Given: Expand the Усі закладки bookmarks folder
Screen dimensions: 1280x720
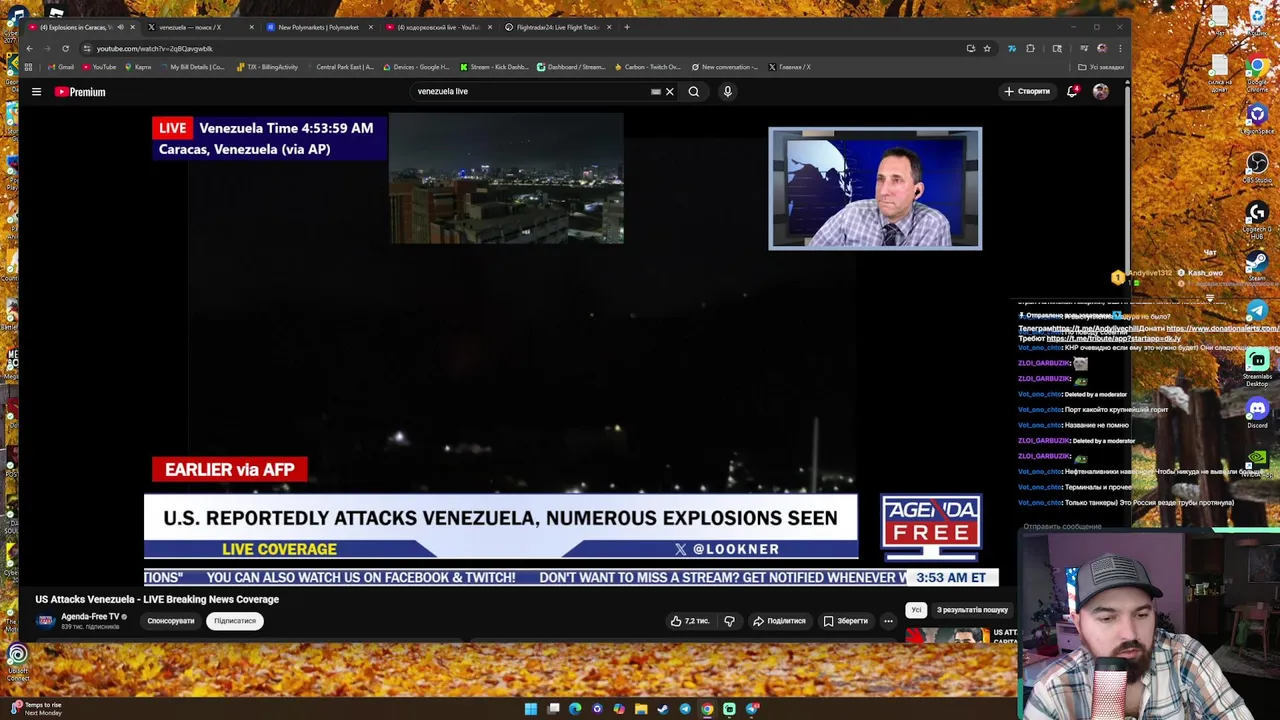Looking at the screenshot, I should (1101, 67).
